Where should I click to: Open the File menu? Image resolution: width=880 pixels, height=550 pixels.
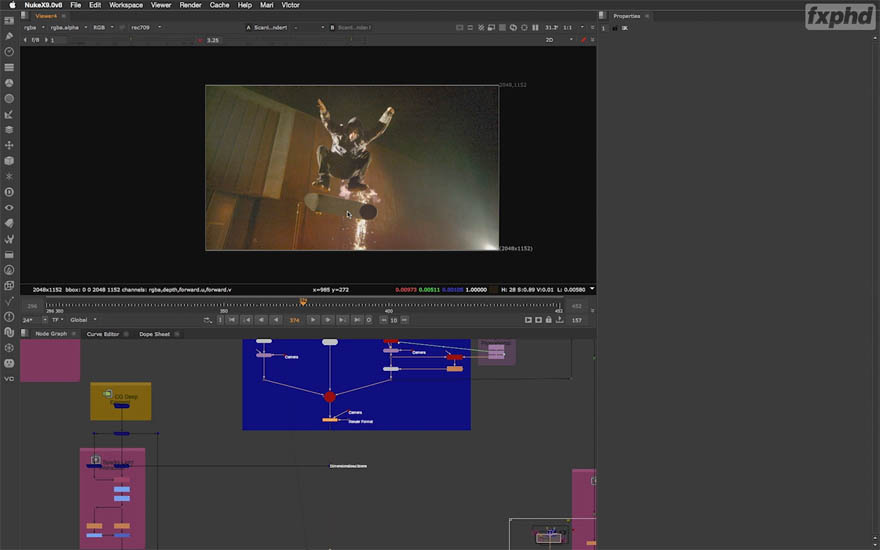[75, 5]
